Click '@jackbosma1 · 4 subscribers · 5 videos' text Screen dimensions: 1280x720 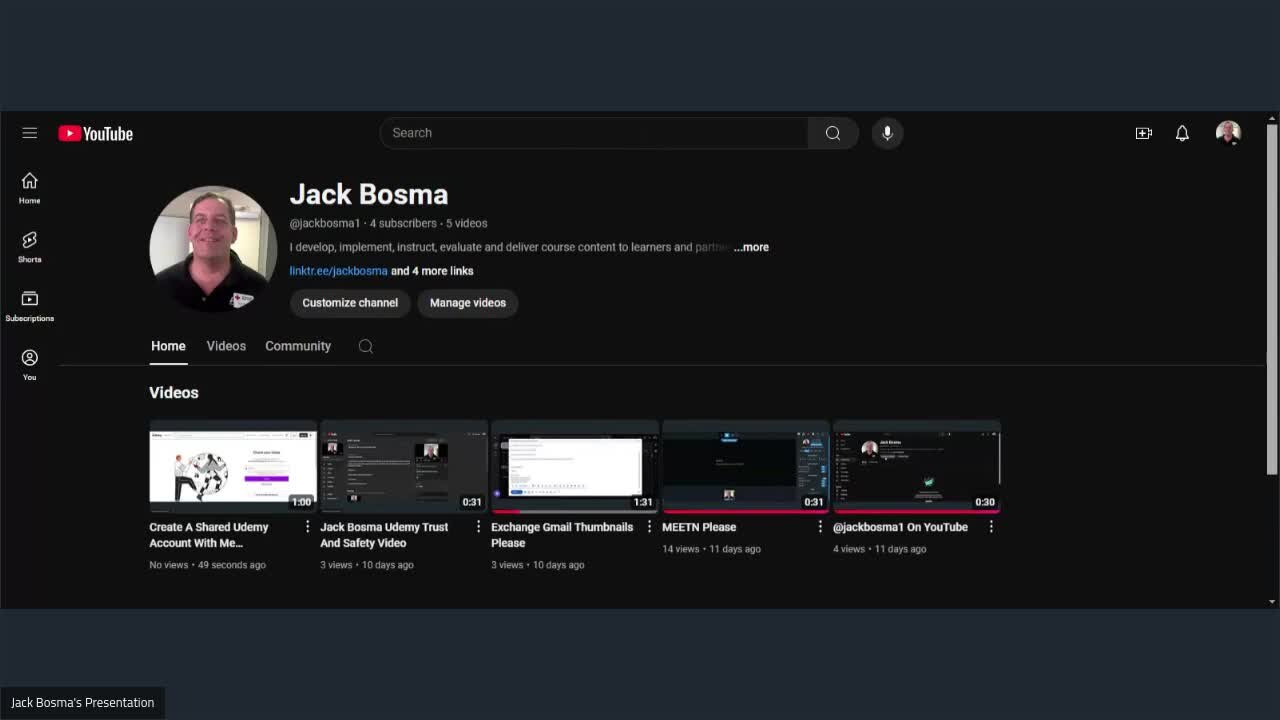point(389,223)
